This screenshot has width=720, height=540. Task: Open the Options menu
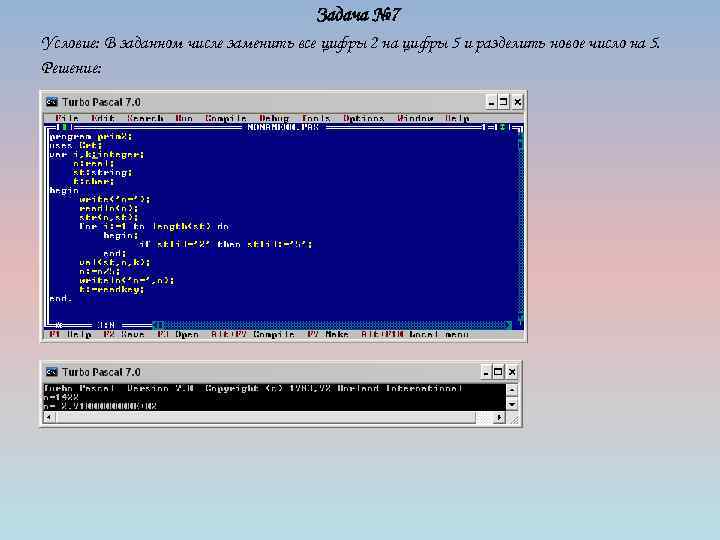(x=363, y=118)
